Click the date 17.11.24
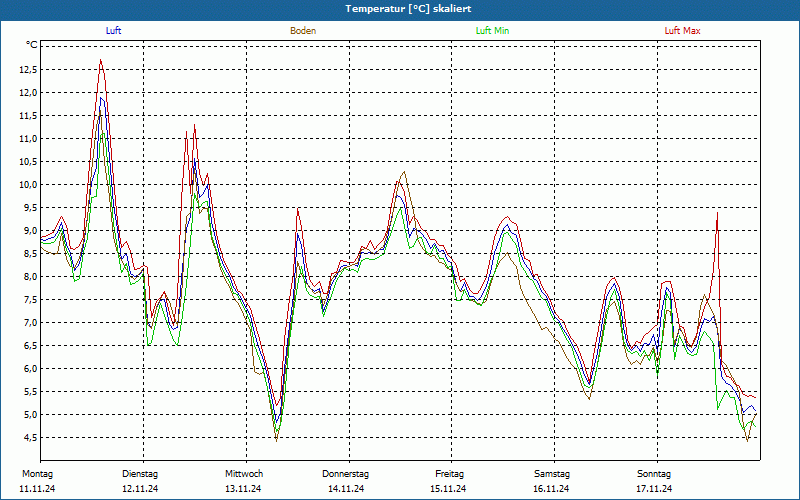The width and height of the screenshot is (800, 500). click(654, 489)
